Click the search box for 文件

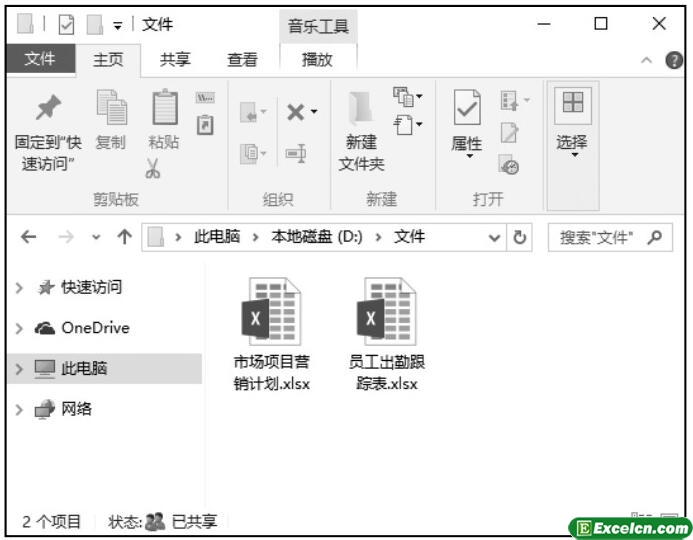click(610, 238)
